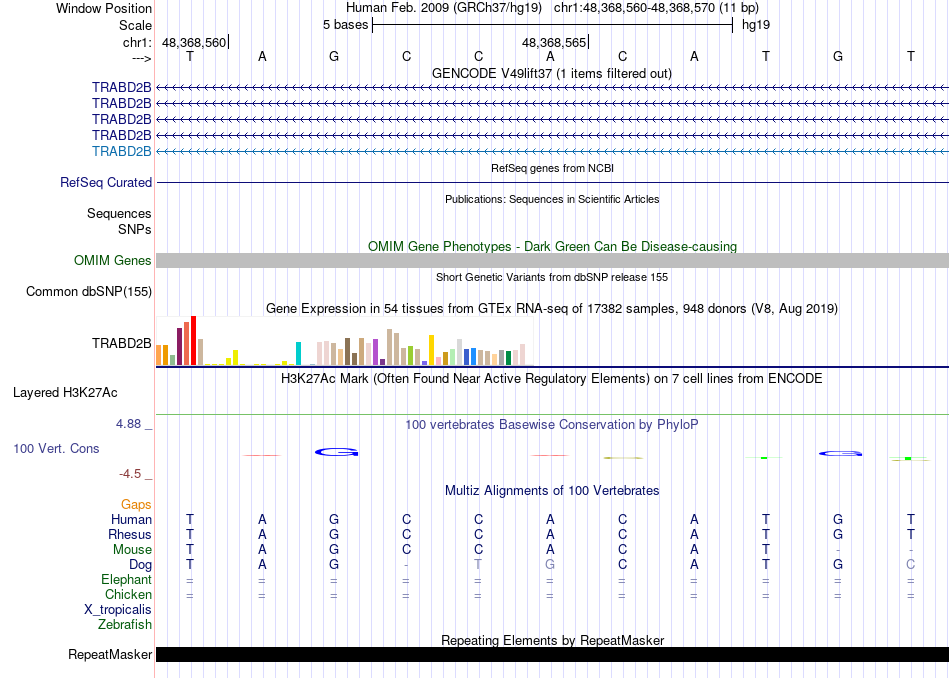Click the lime green expression bar

pyautogui.click(x=410, y=356)
